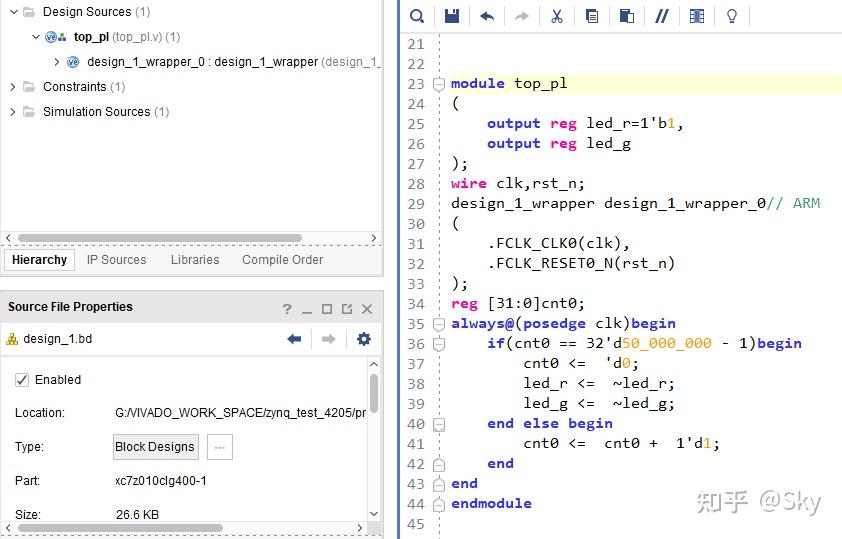Click design_1_wrapper_0 Verilog file icon
The width and height of the screenshot is (842, 539).
pyautogui.click(x=72, y=62)
